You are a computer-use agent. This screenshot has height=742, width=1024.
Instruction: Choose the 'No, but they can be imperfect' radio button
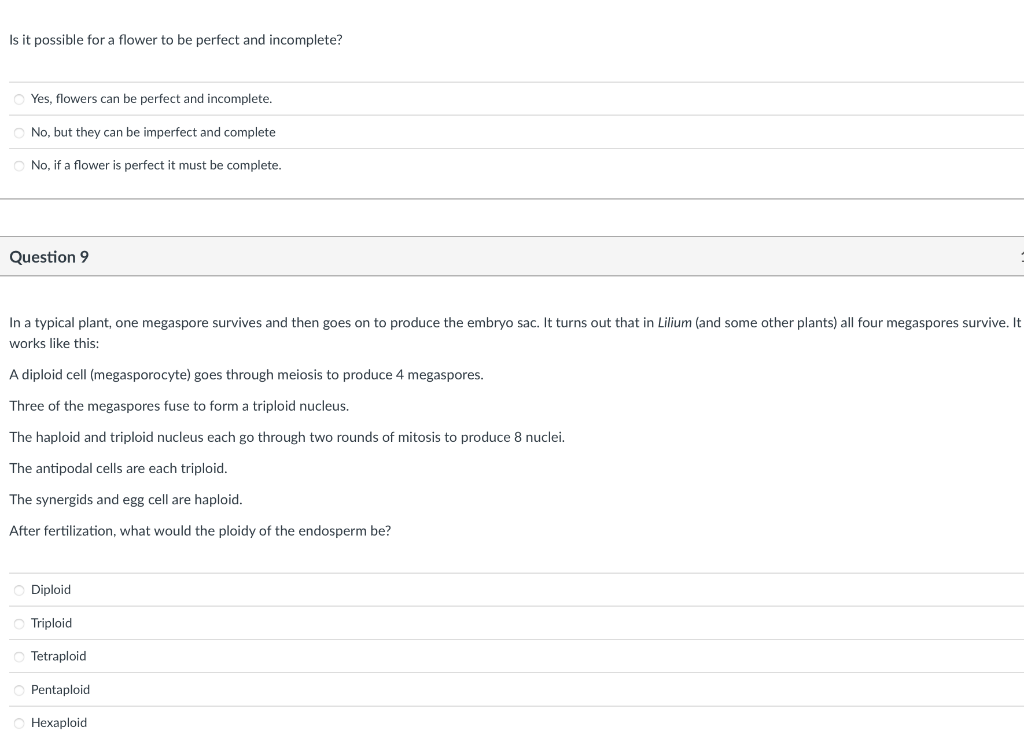click(20, 133)
